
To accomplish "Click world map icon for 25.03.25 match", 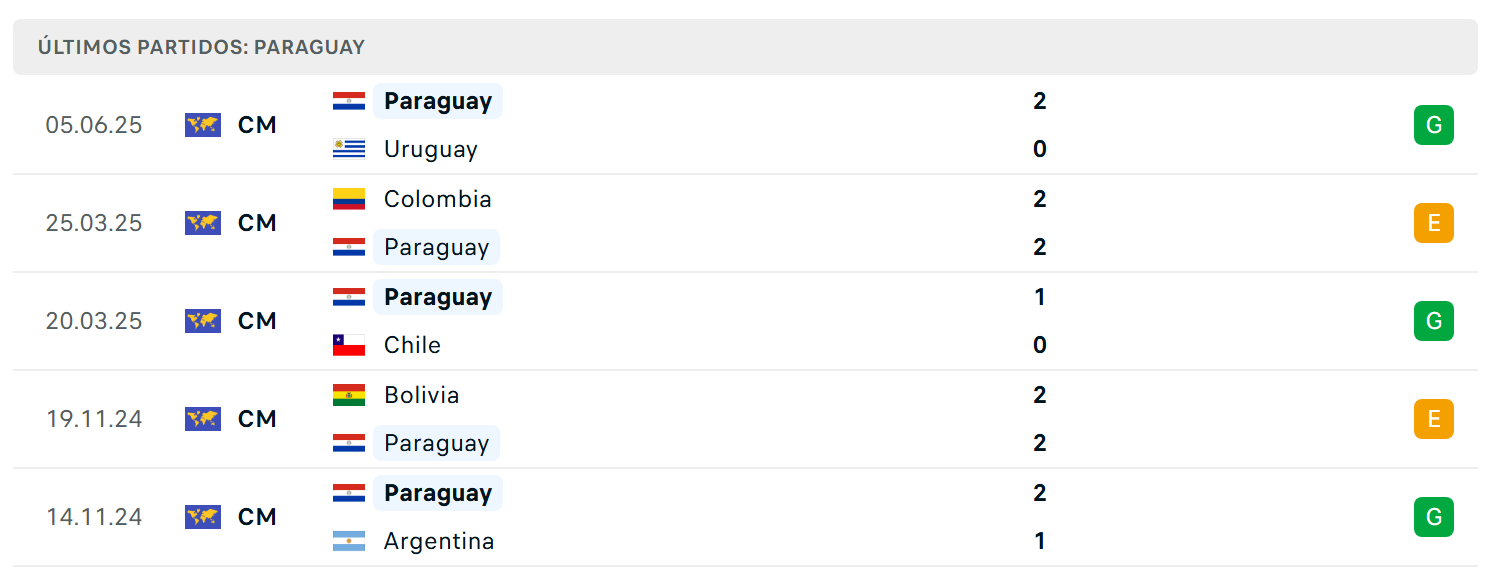I will click(x=203, y=223).
